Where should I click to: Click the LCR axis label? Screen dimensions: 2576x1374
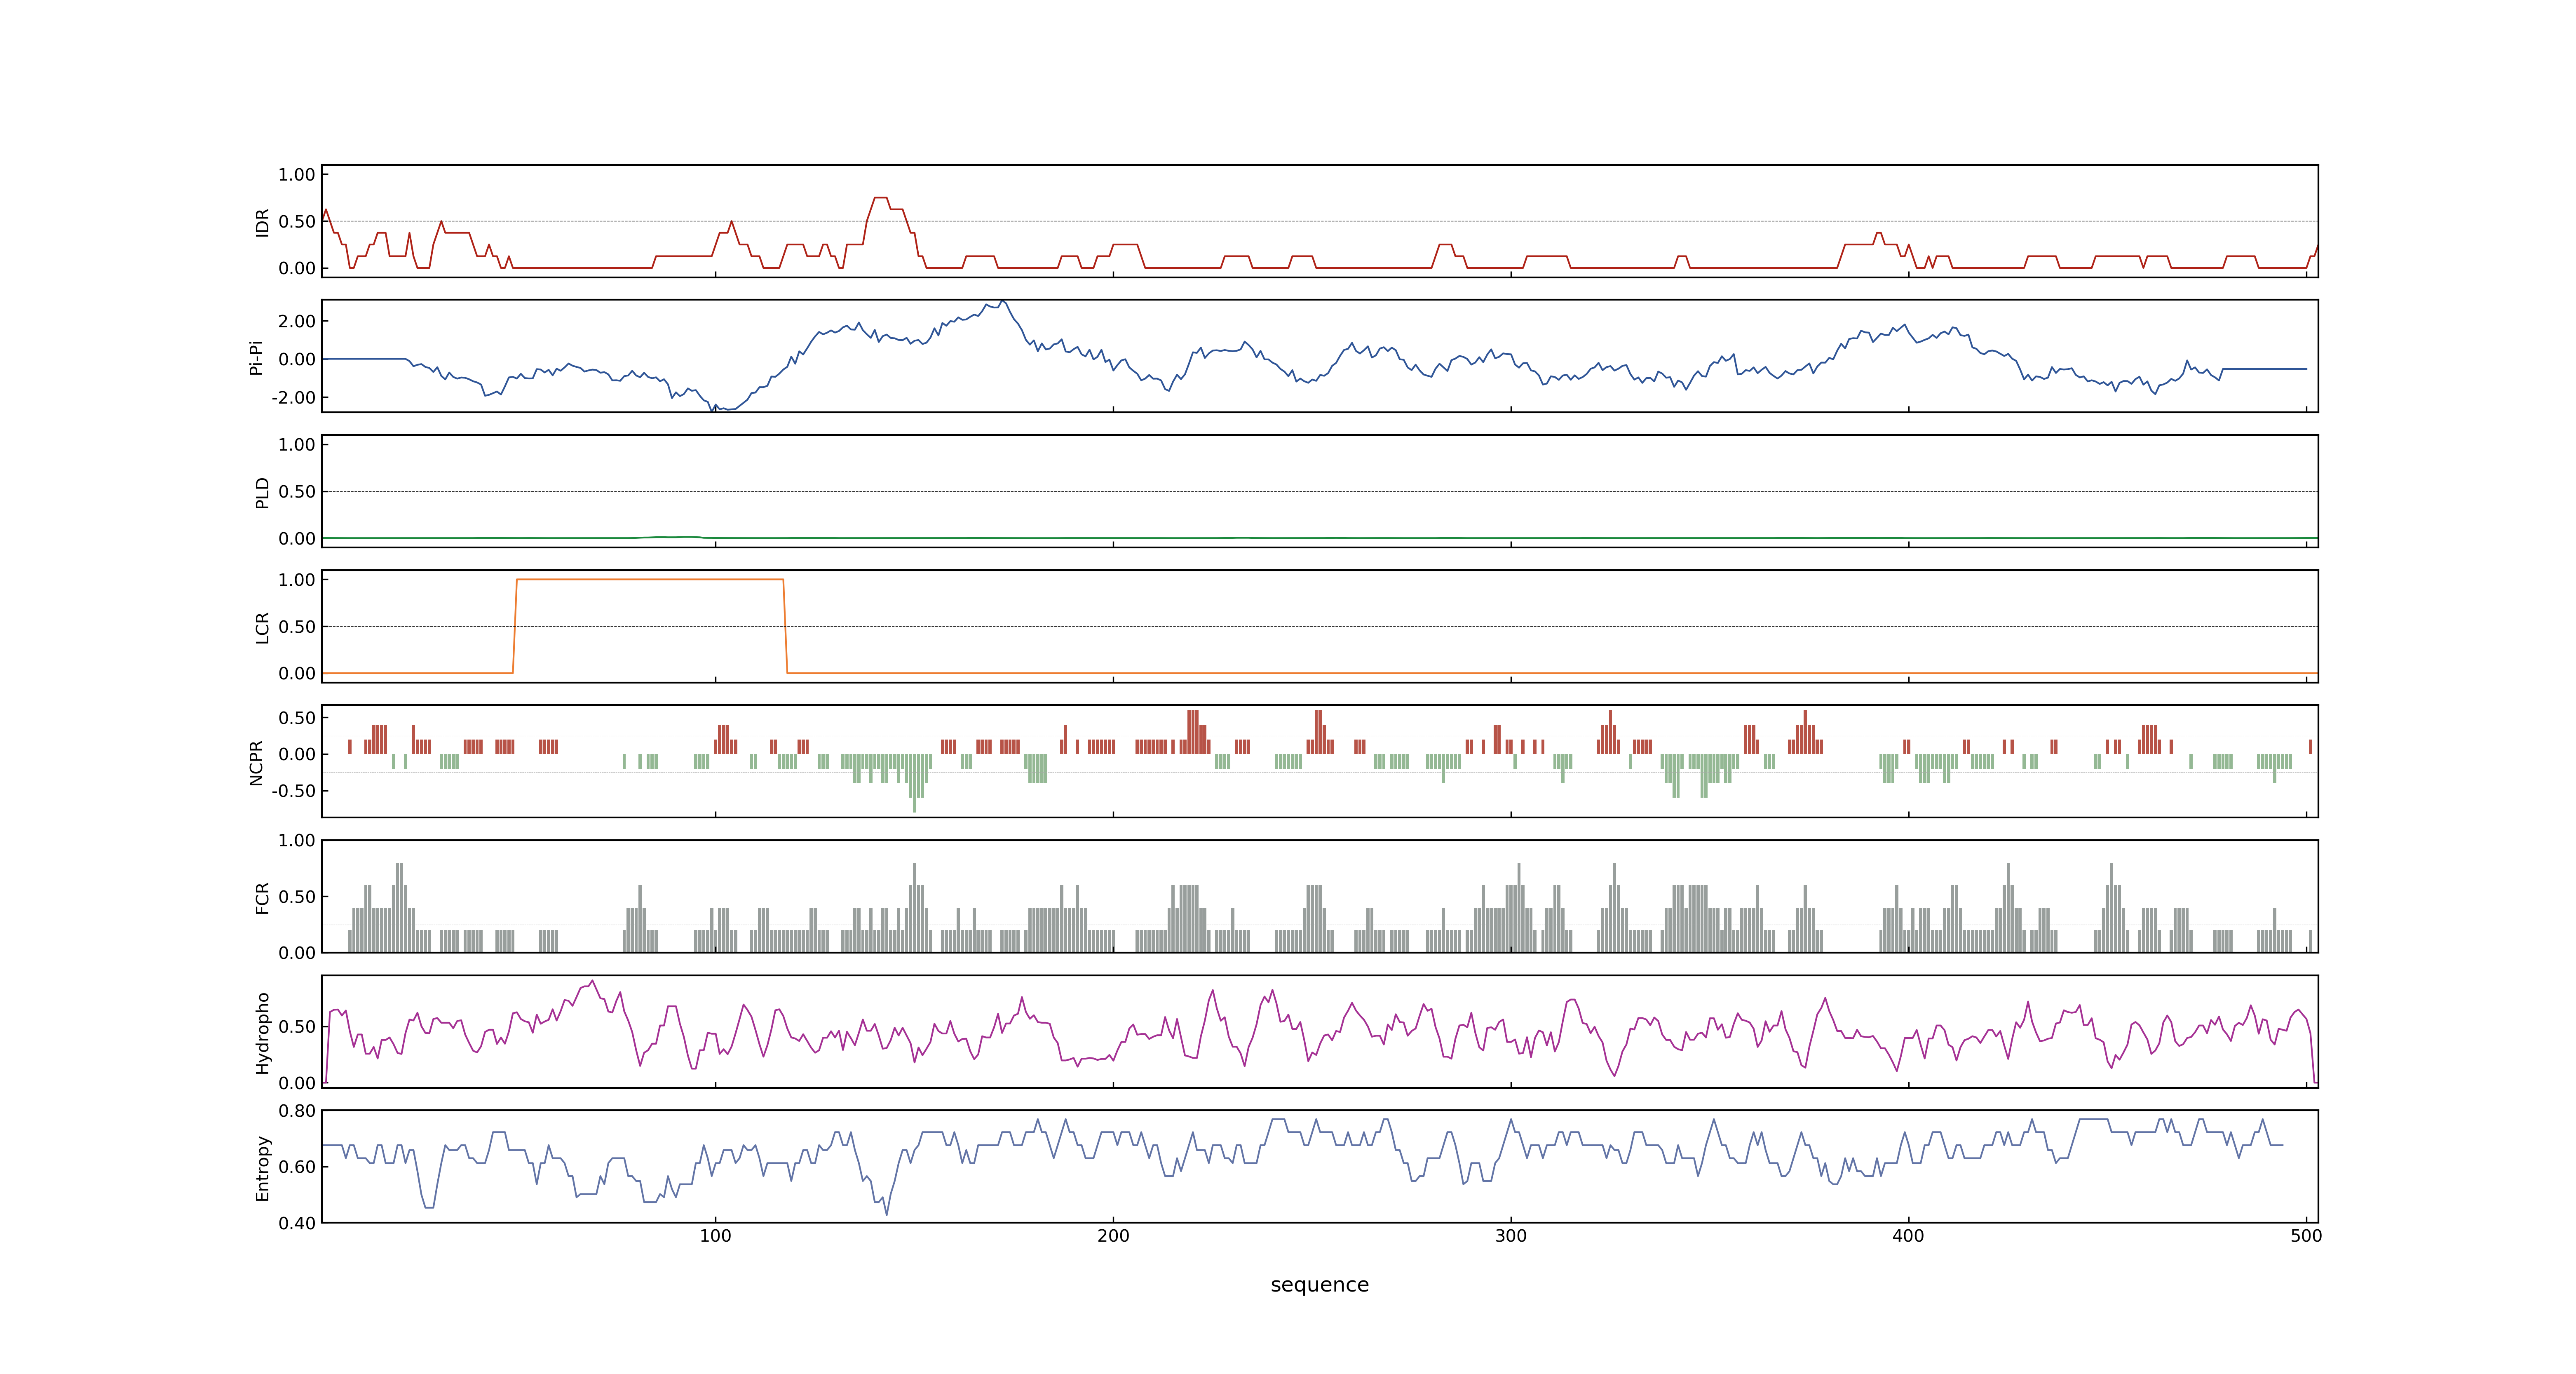pos(262,627)
